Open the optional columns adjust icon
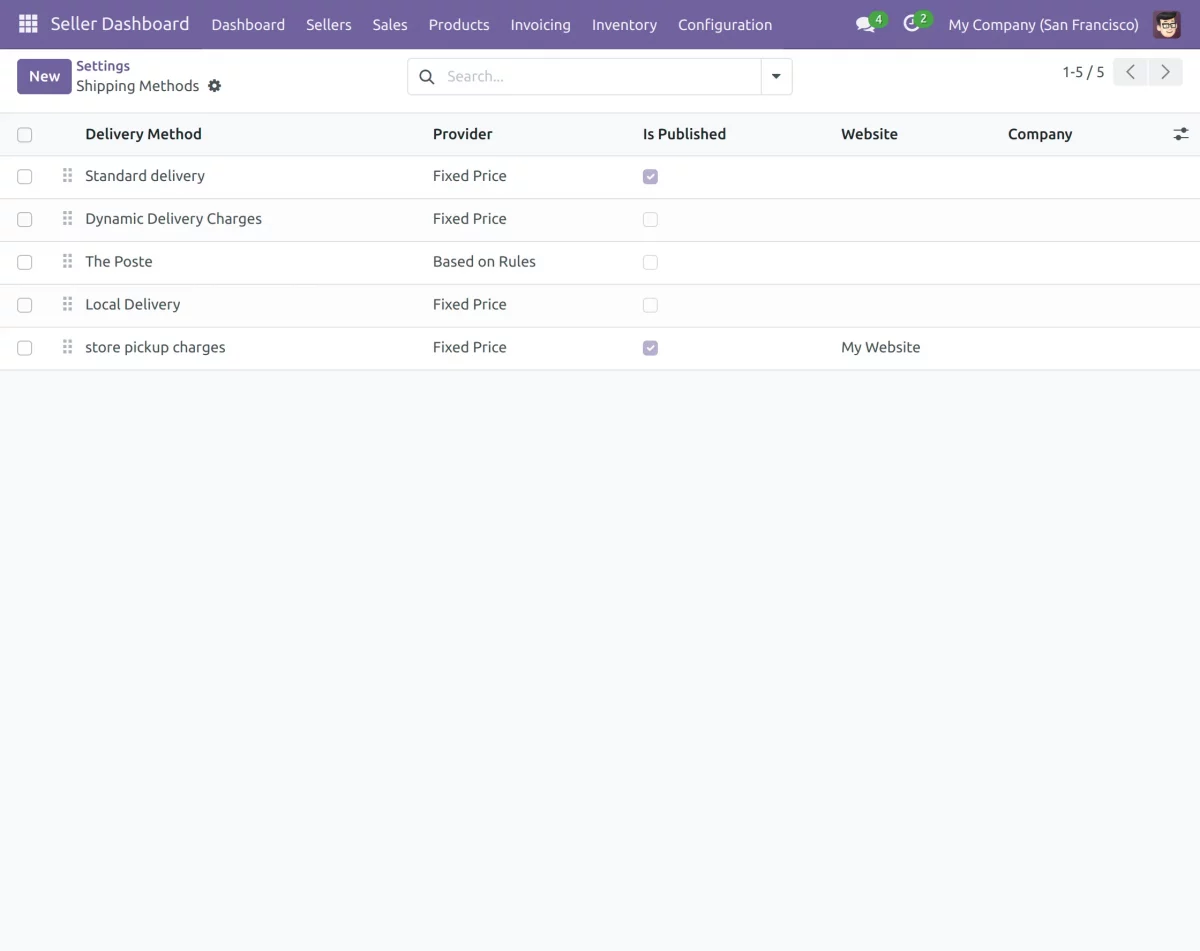Screen dimensions: 1200x951 click(1181, 134)
